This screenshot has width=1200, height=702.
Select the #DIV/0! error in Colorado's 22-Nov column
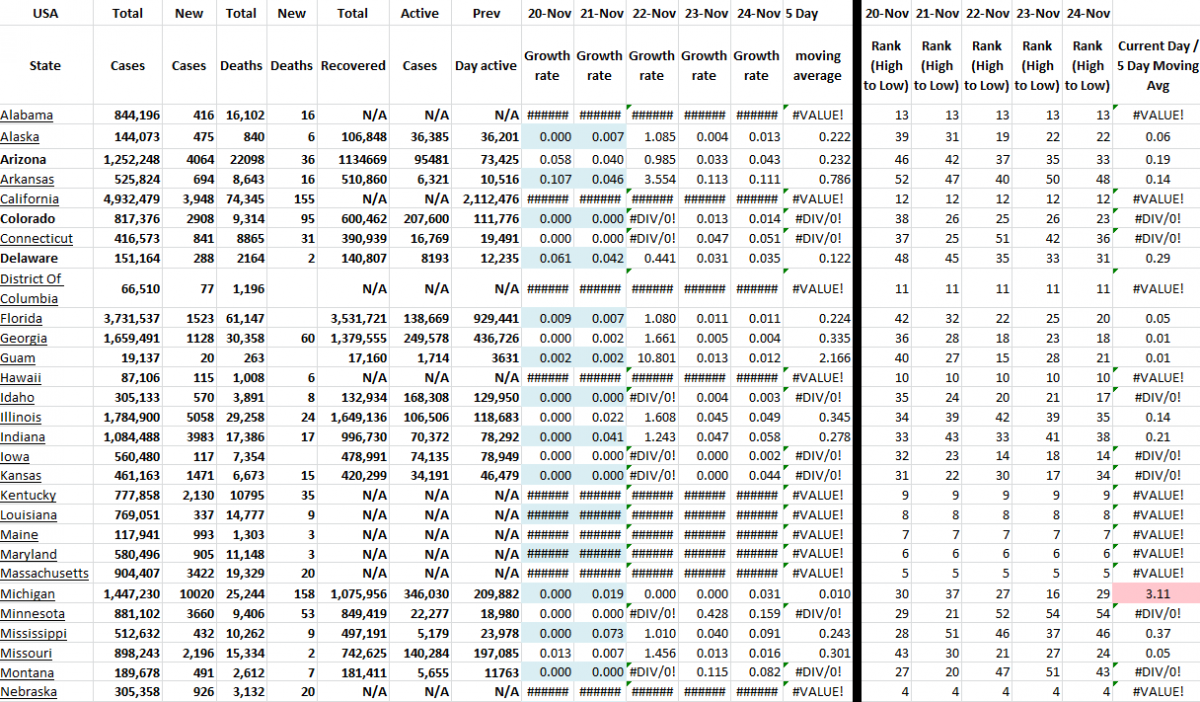click(x=651, y=218)
